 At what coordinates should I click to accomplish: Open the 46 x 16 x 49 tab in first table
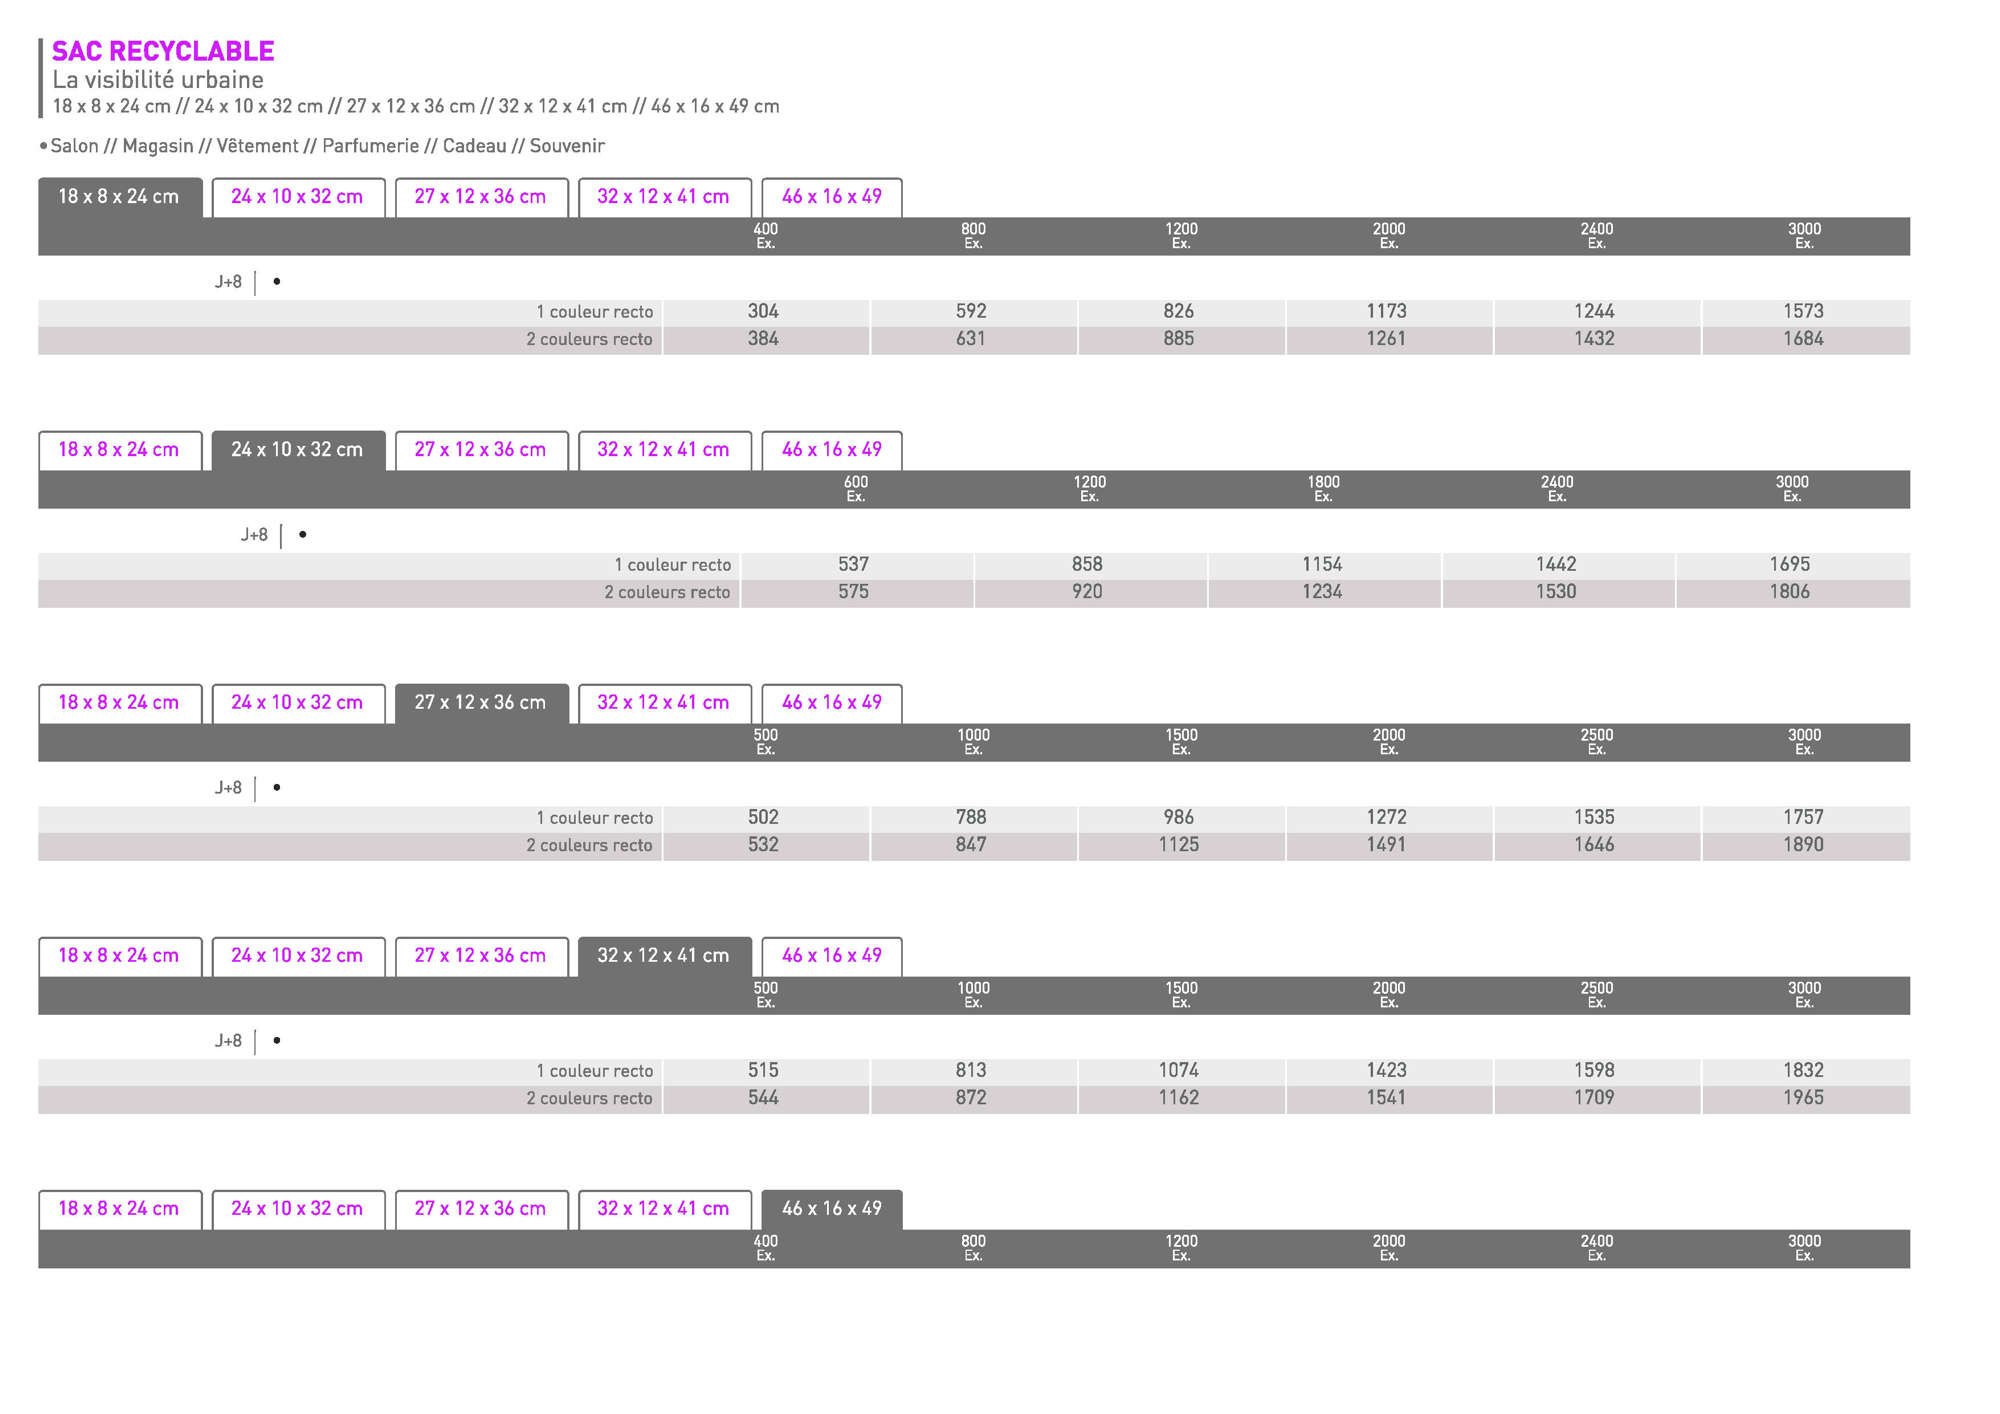pyautogui.click(x=831, y=197)
